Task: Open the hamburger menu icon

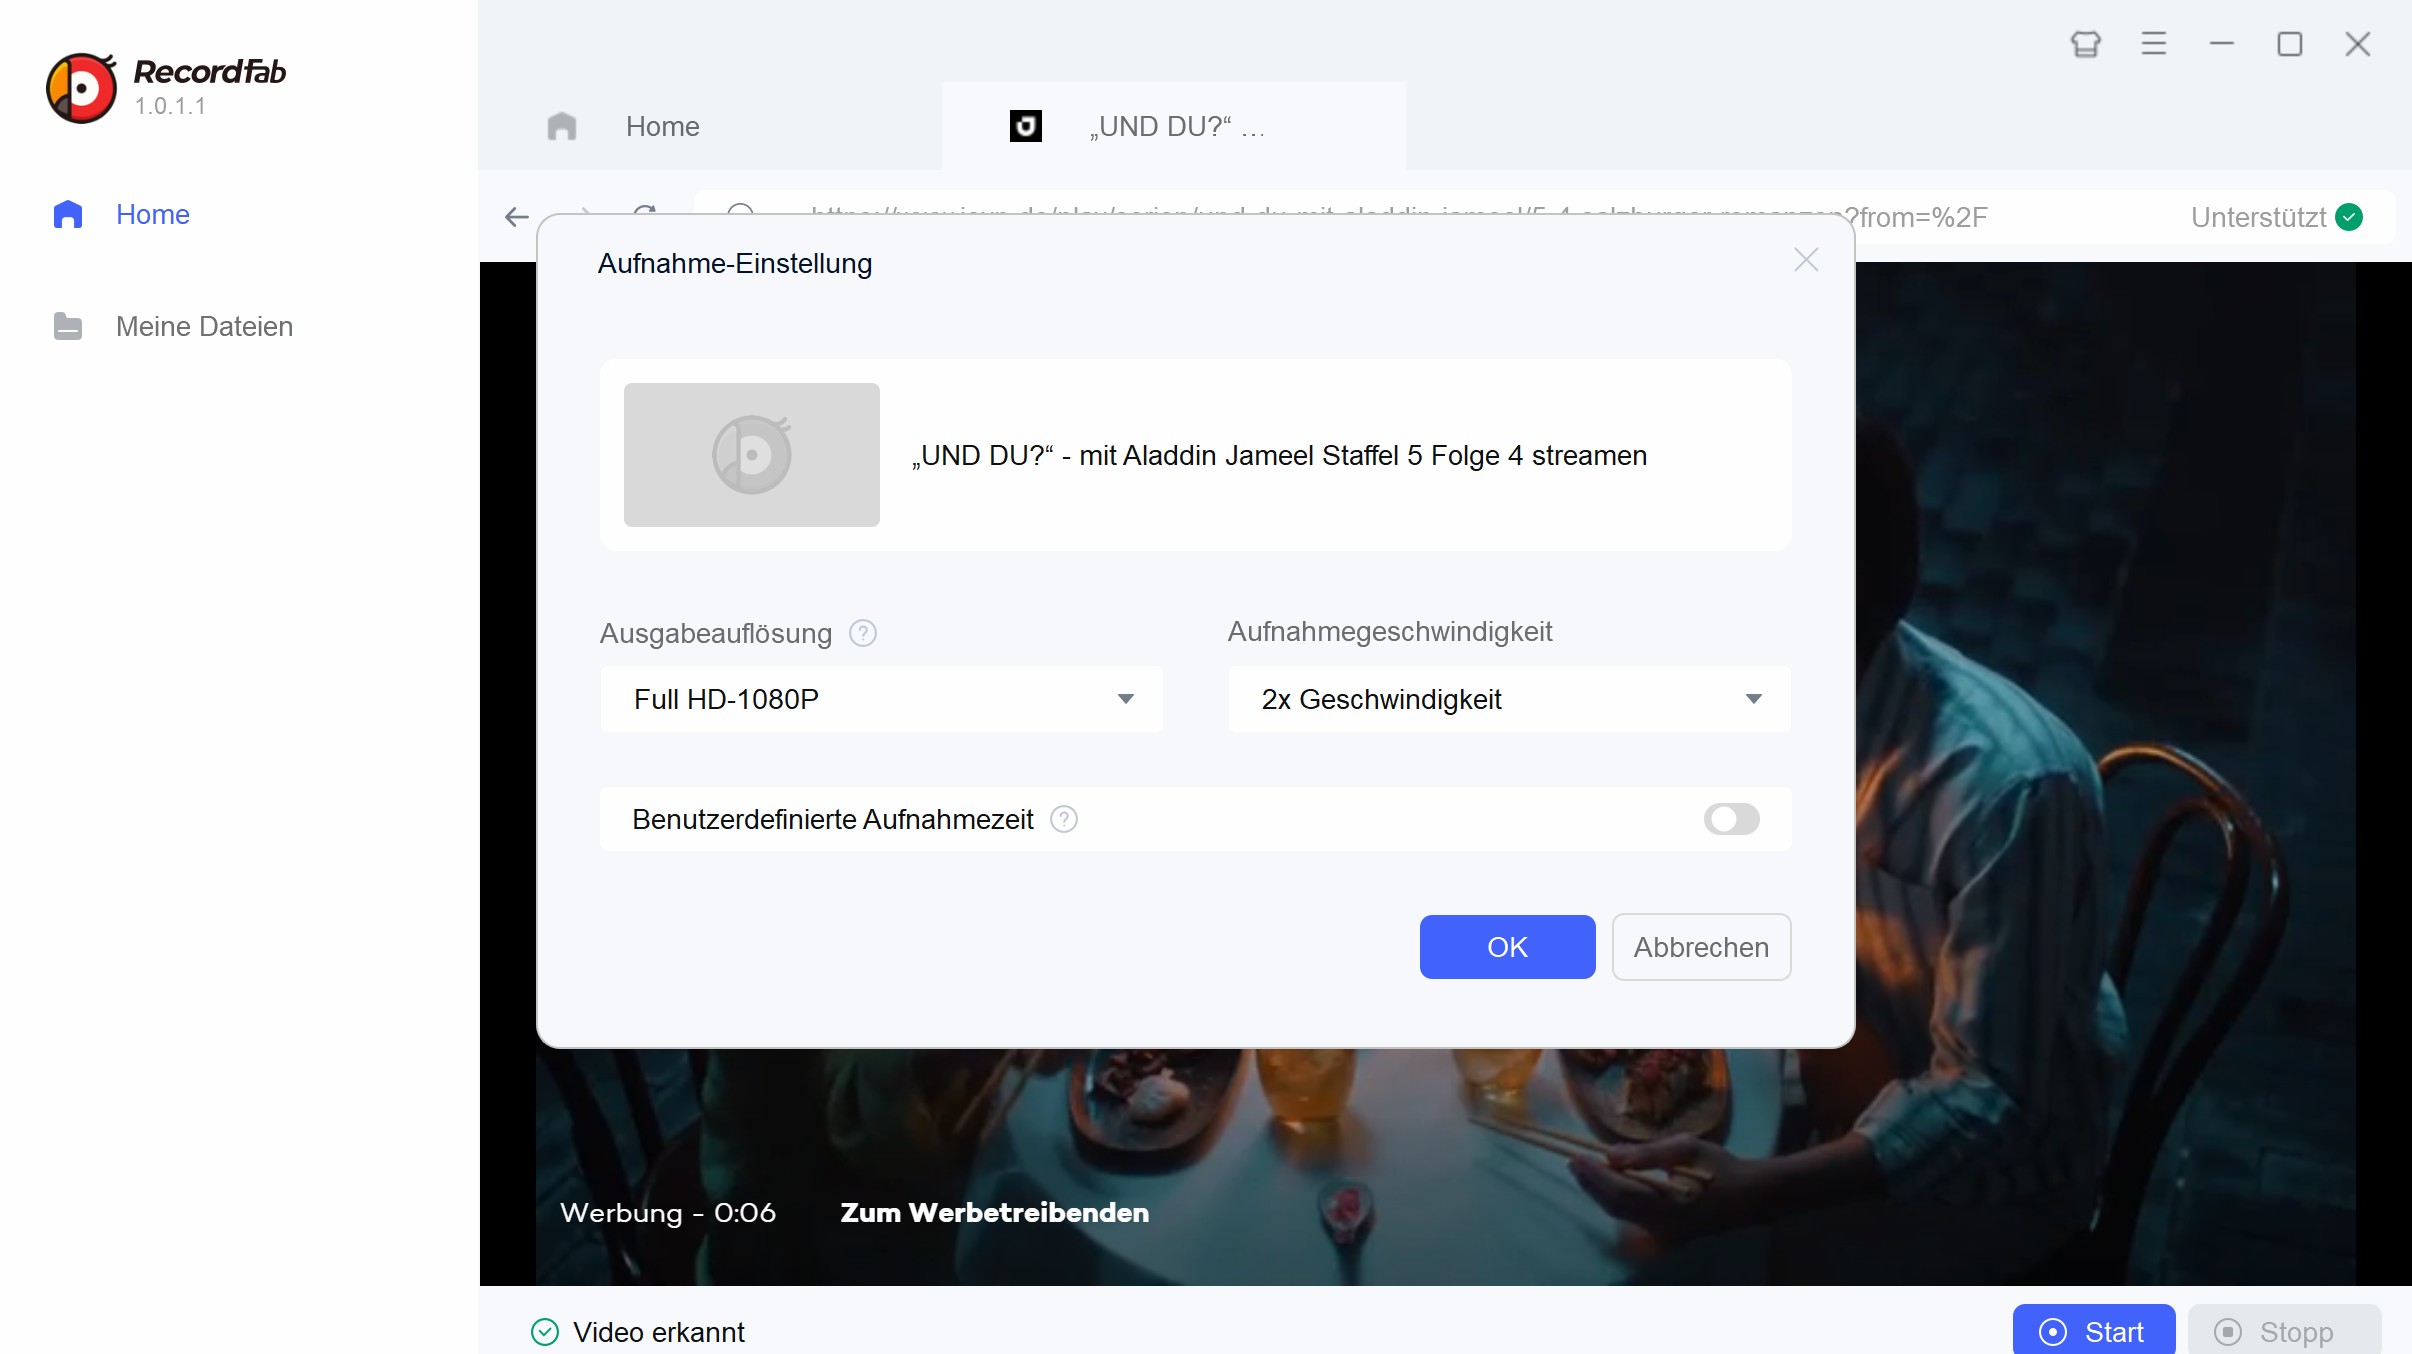Action: pyautogui.click(x=2154, y=44)
